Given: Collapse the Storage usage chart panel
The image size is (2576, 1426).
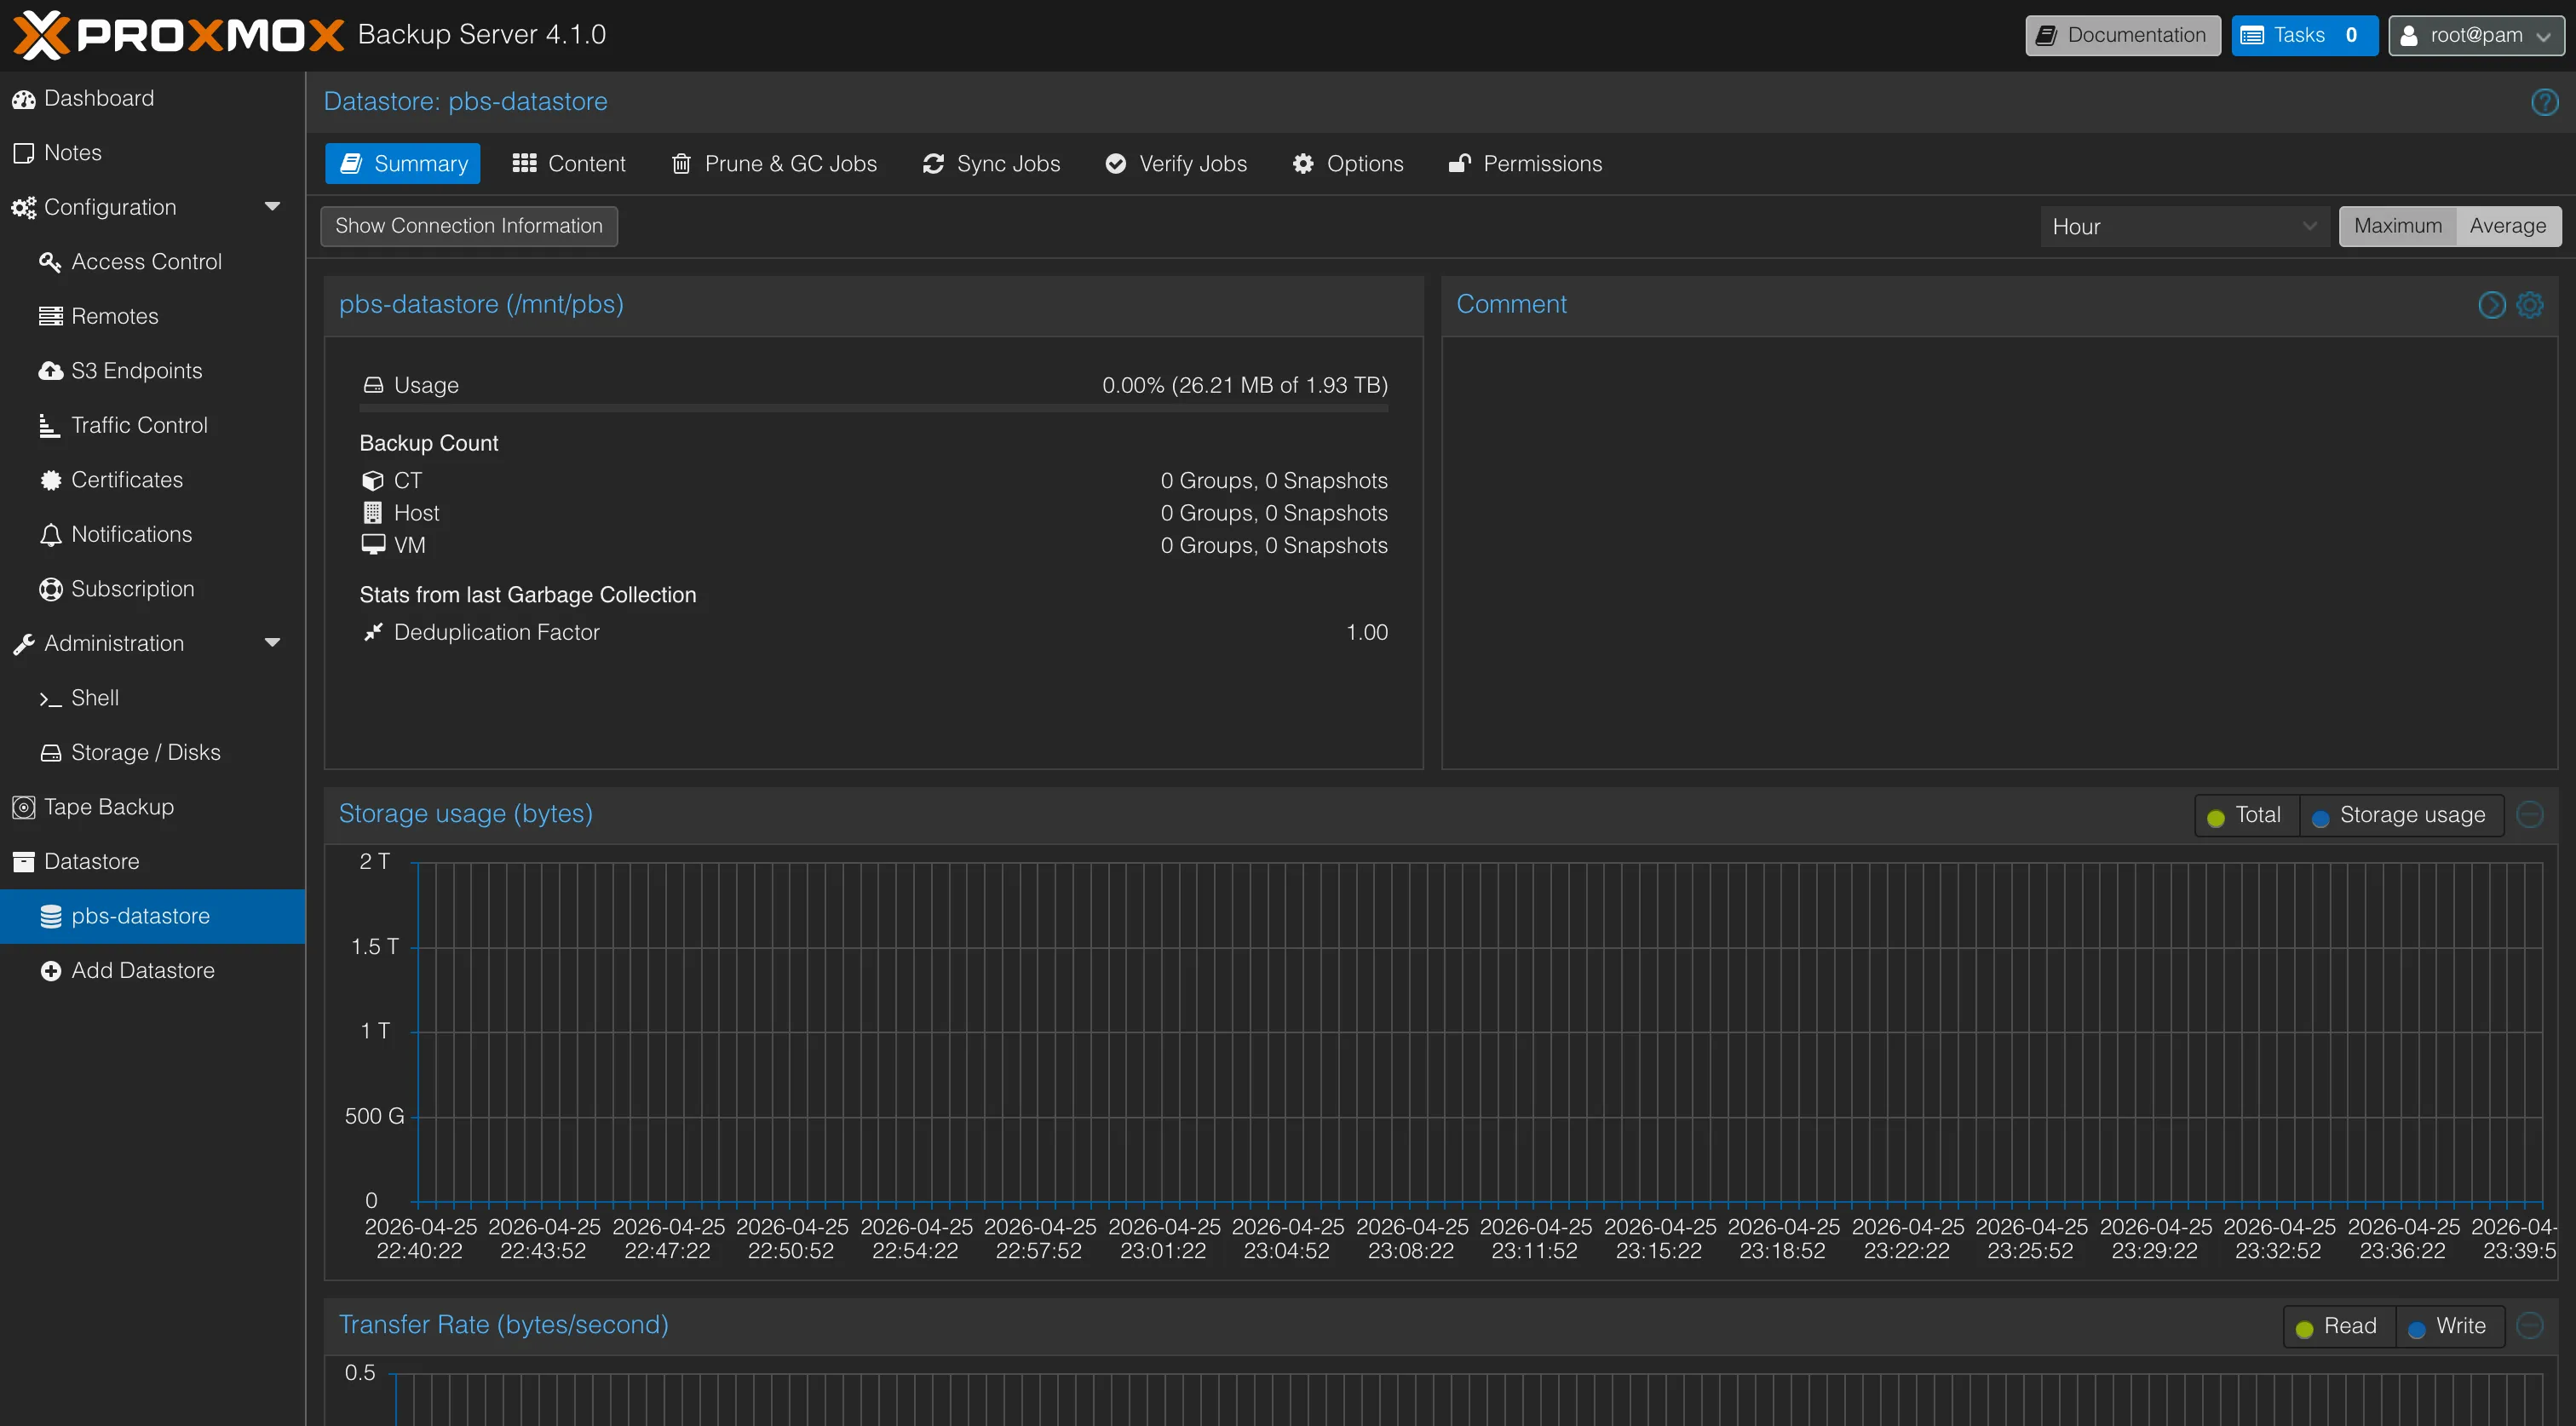Looking at the screenshot, I should pyautogui.click(x=2530, y=815).
